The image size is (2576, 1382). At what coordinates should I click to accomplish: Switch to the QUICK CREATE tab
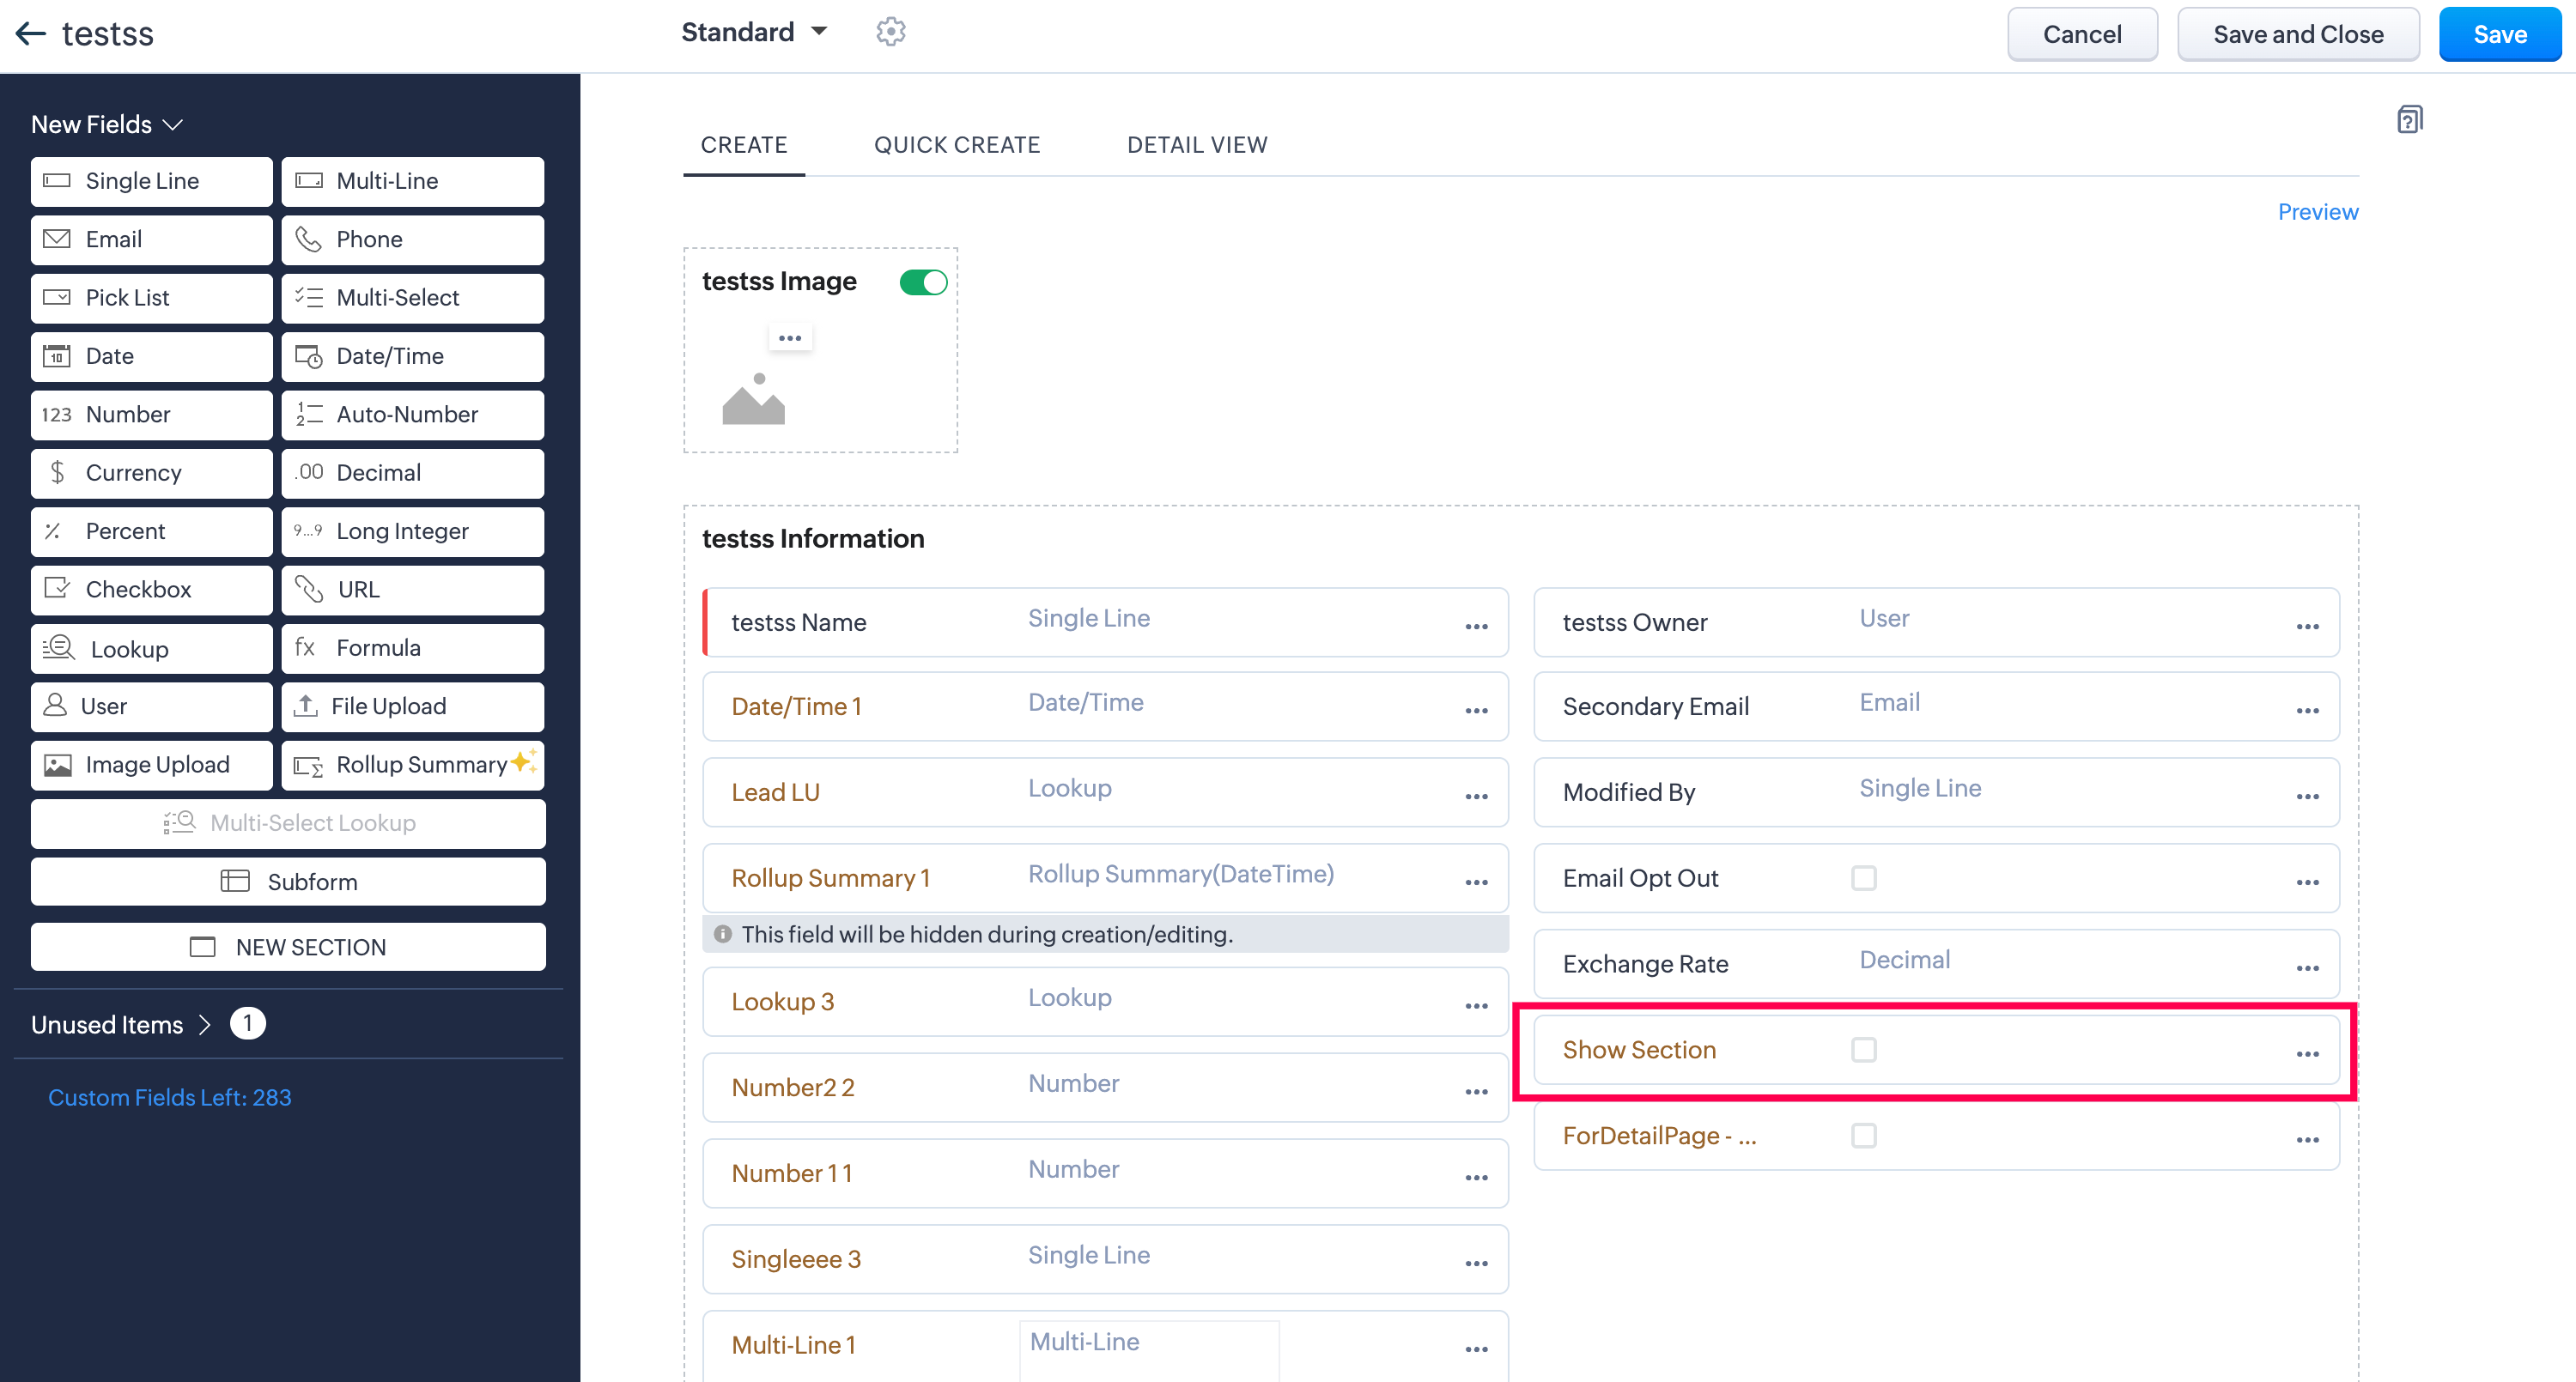tap(956, 145)
